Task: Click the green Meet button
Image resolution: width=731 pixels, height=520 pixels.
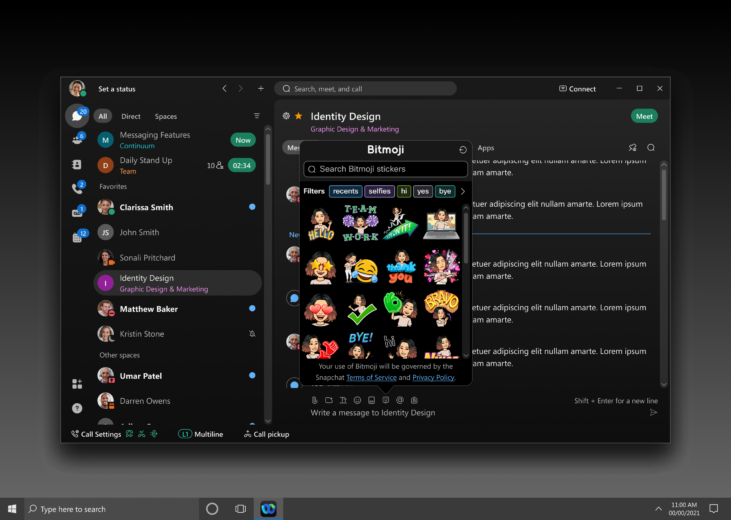Action: click(644, 116)
